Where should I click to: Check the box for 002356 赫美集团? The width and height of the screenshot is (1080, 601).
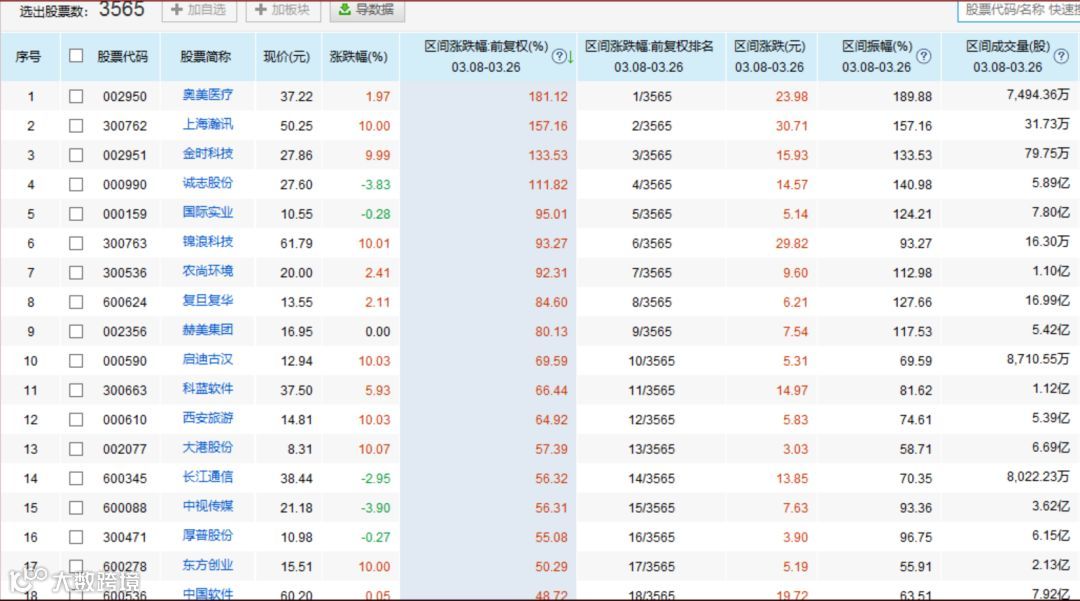[76, 332]
